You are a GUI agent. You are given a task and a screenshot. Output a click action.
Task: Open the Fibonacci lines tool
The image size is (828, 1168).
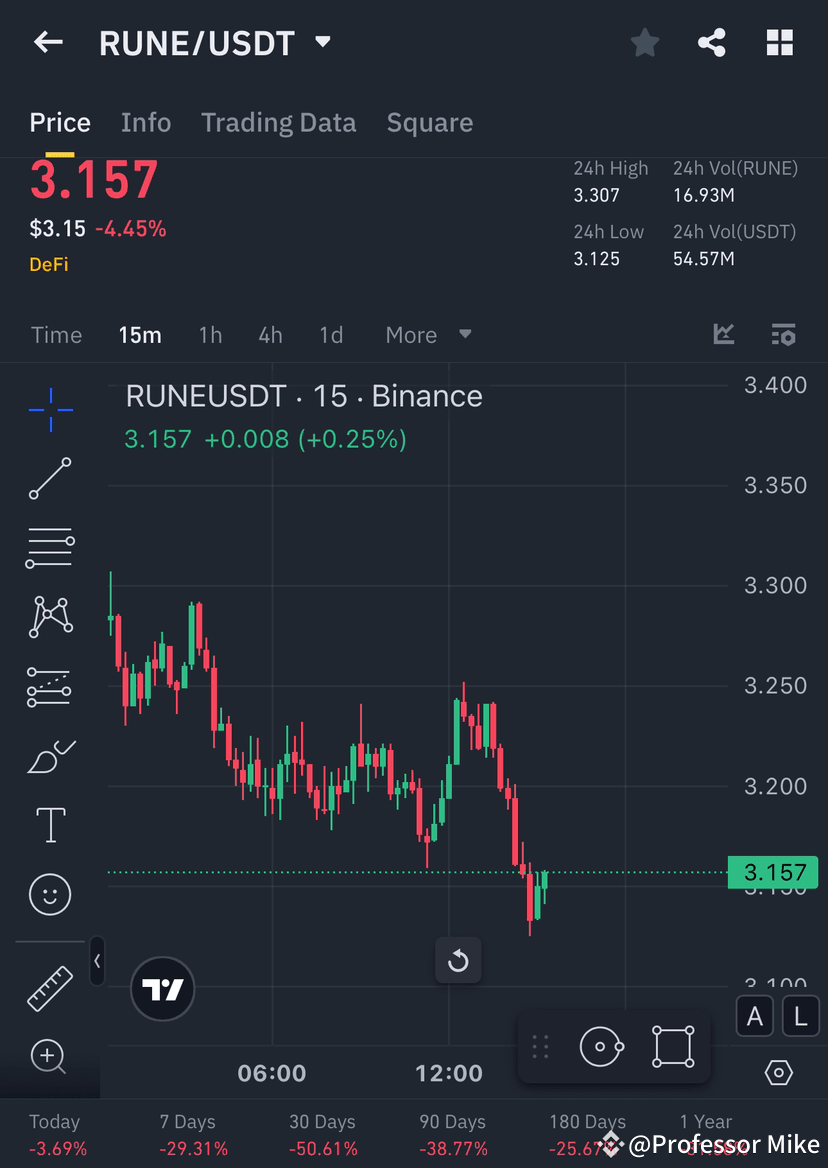50,547
